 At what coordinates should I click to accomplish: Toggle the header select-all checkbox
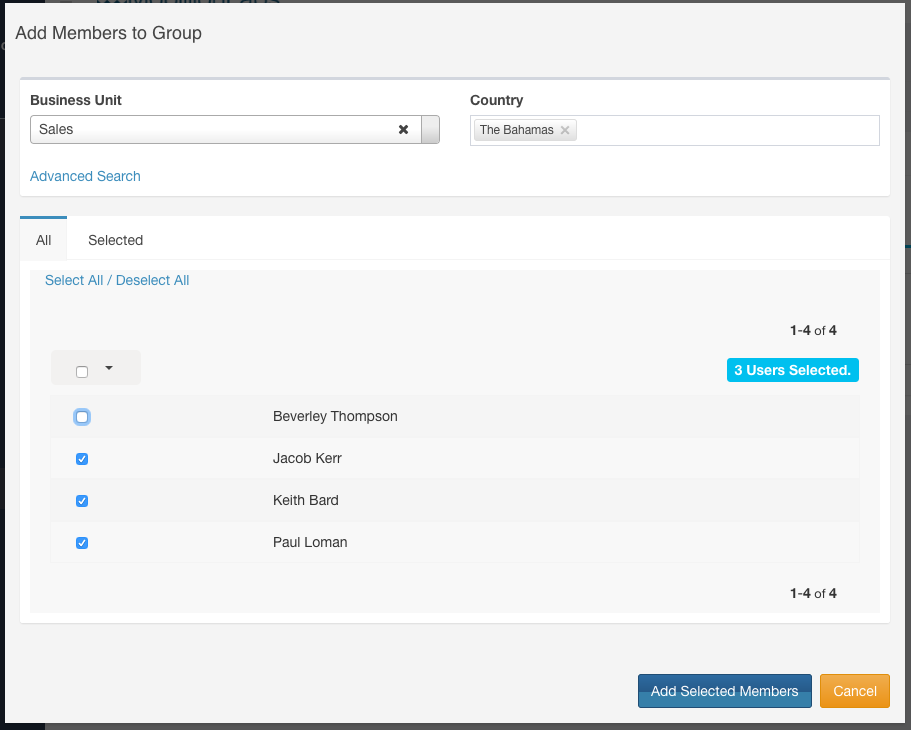click(x=82, y=372)
